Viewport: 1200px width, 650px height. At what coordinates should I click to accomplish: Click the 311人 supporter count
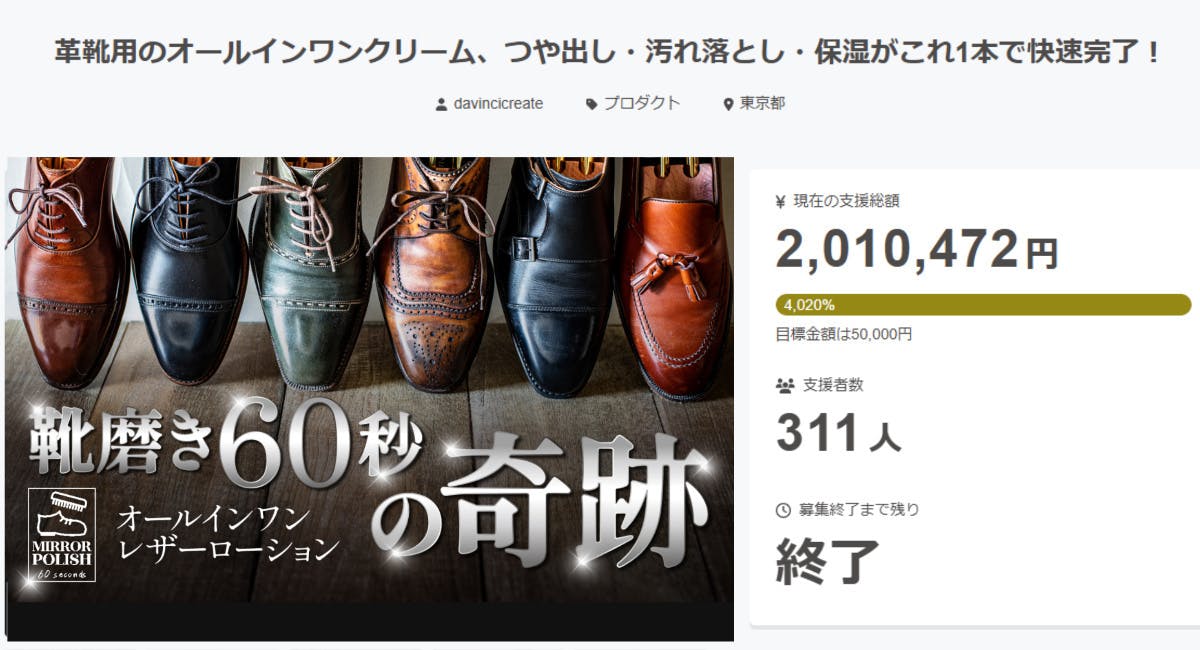(x=838, y=434)
